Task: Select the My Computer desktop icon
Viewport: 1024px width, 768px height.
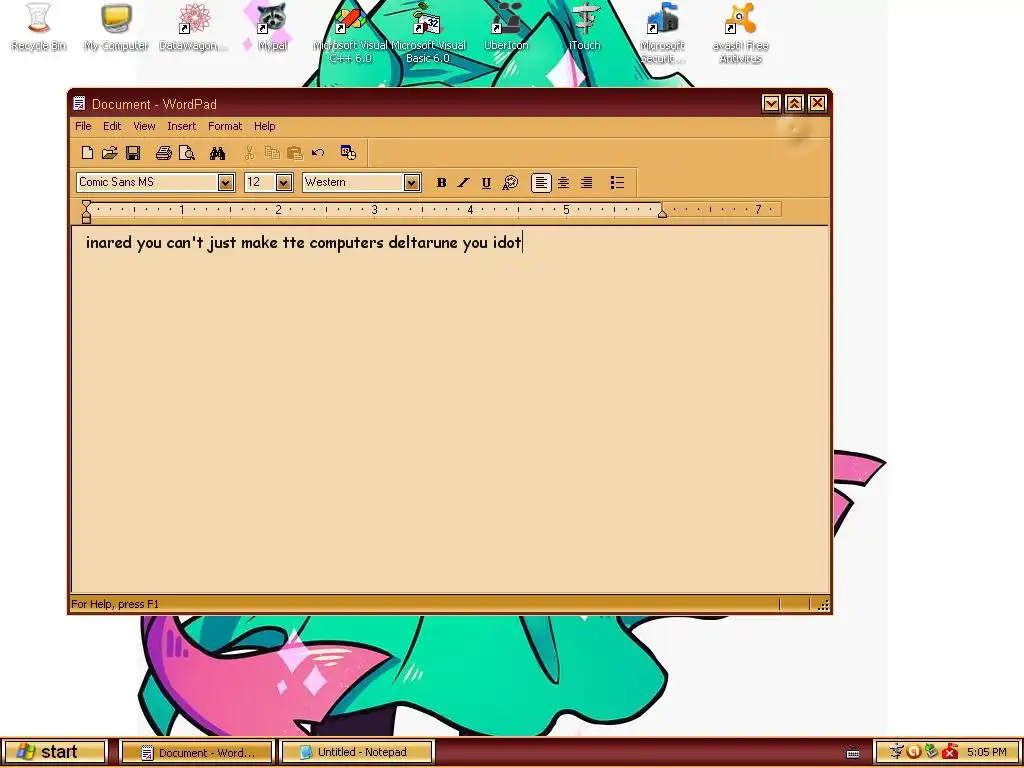Action: (x=116, y=27)
